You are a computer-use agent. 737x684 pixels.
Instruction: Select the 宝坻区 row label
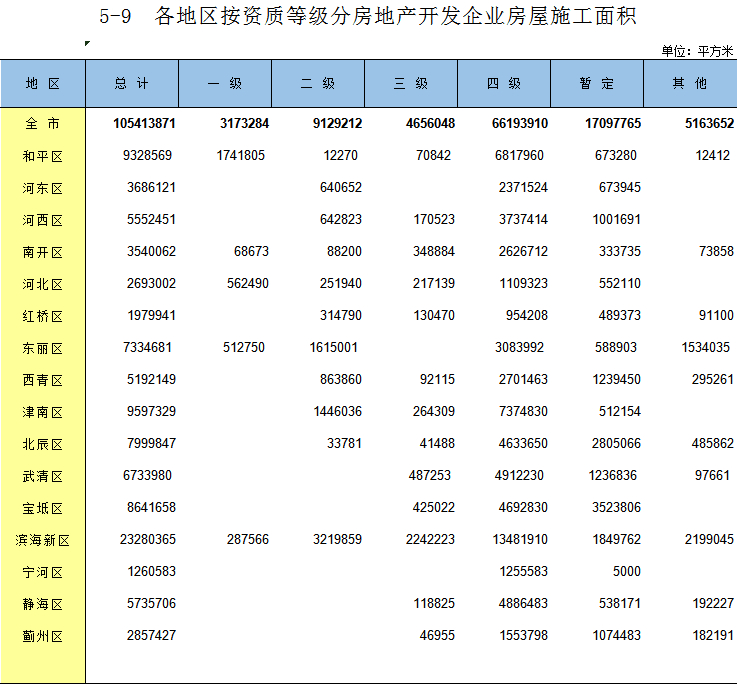tap(43, 508)
